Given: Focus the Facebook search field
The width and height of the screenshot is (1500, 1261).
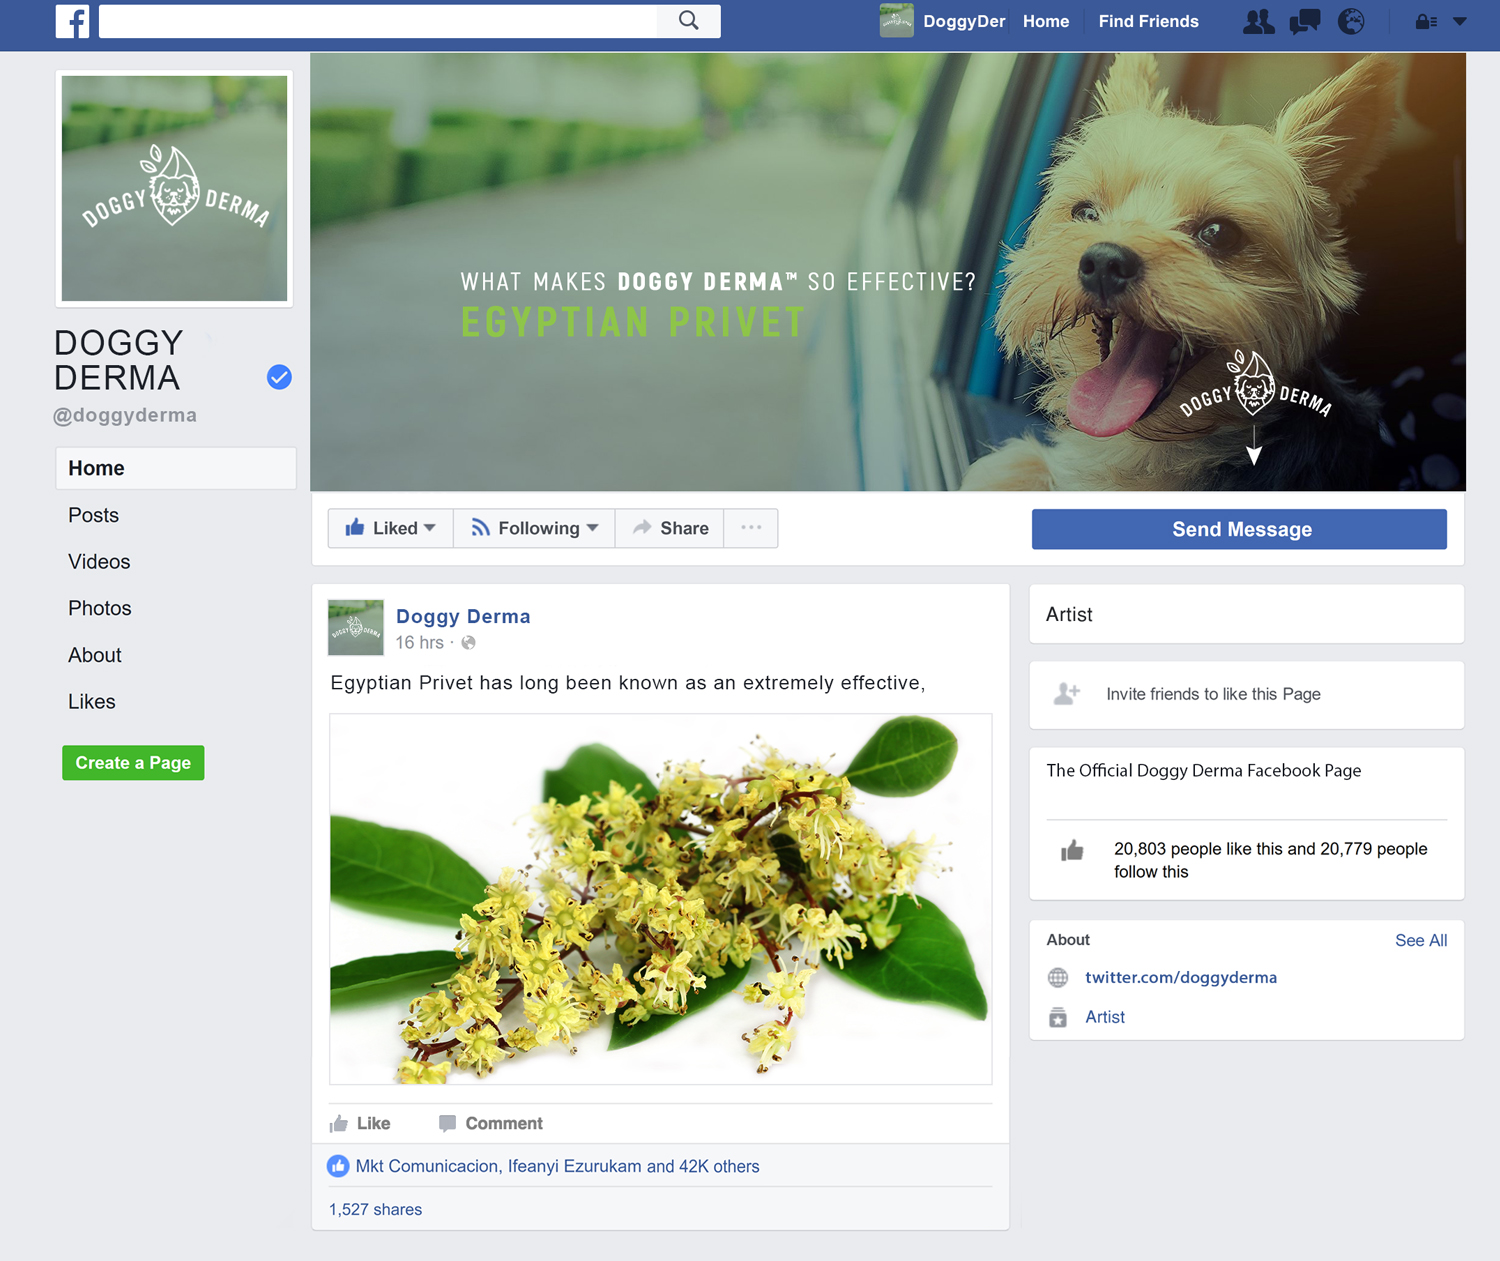Looking at the screenshot, I should click(x=378, y=21).
